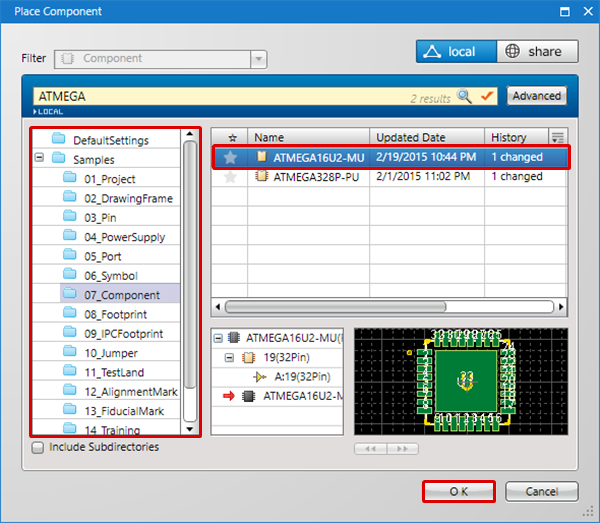Click the next preview button
The height and width of the screenshot is (523, 600).
403,449
